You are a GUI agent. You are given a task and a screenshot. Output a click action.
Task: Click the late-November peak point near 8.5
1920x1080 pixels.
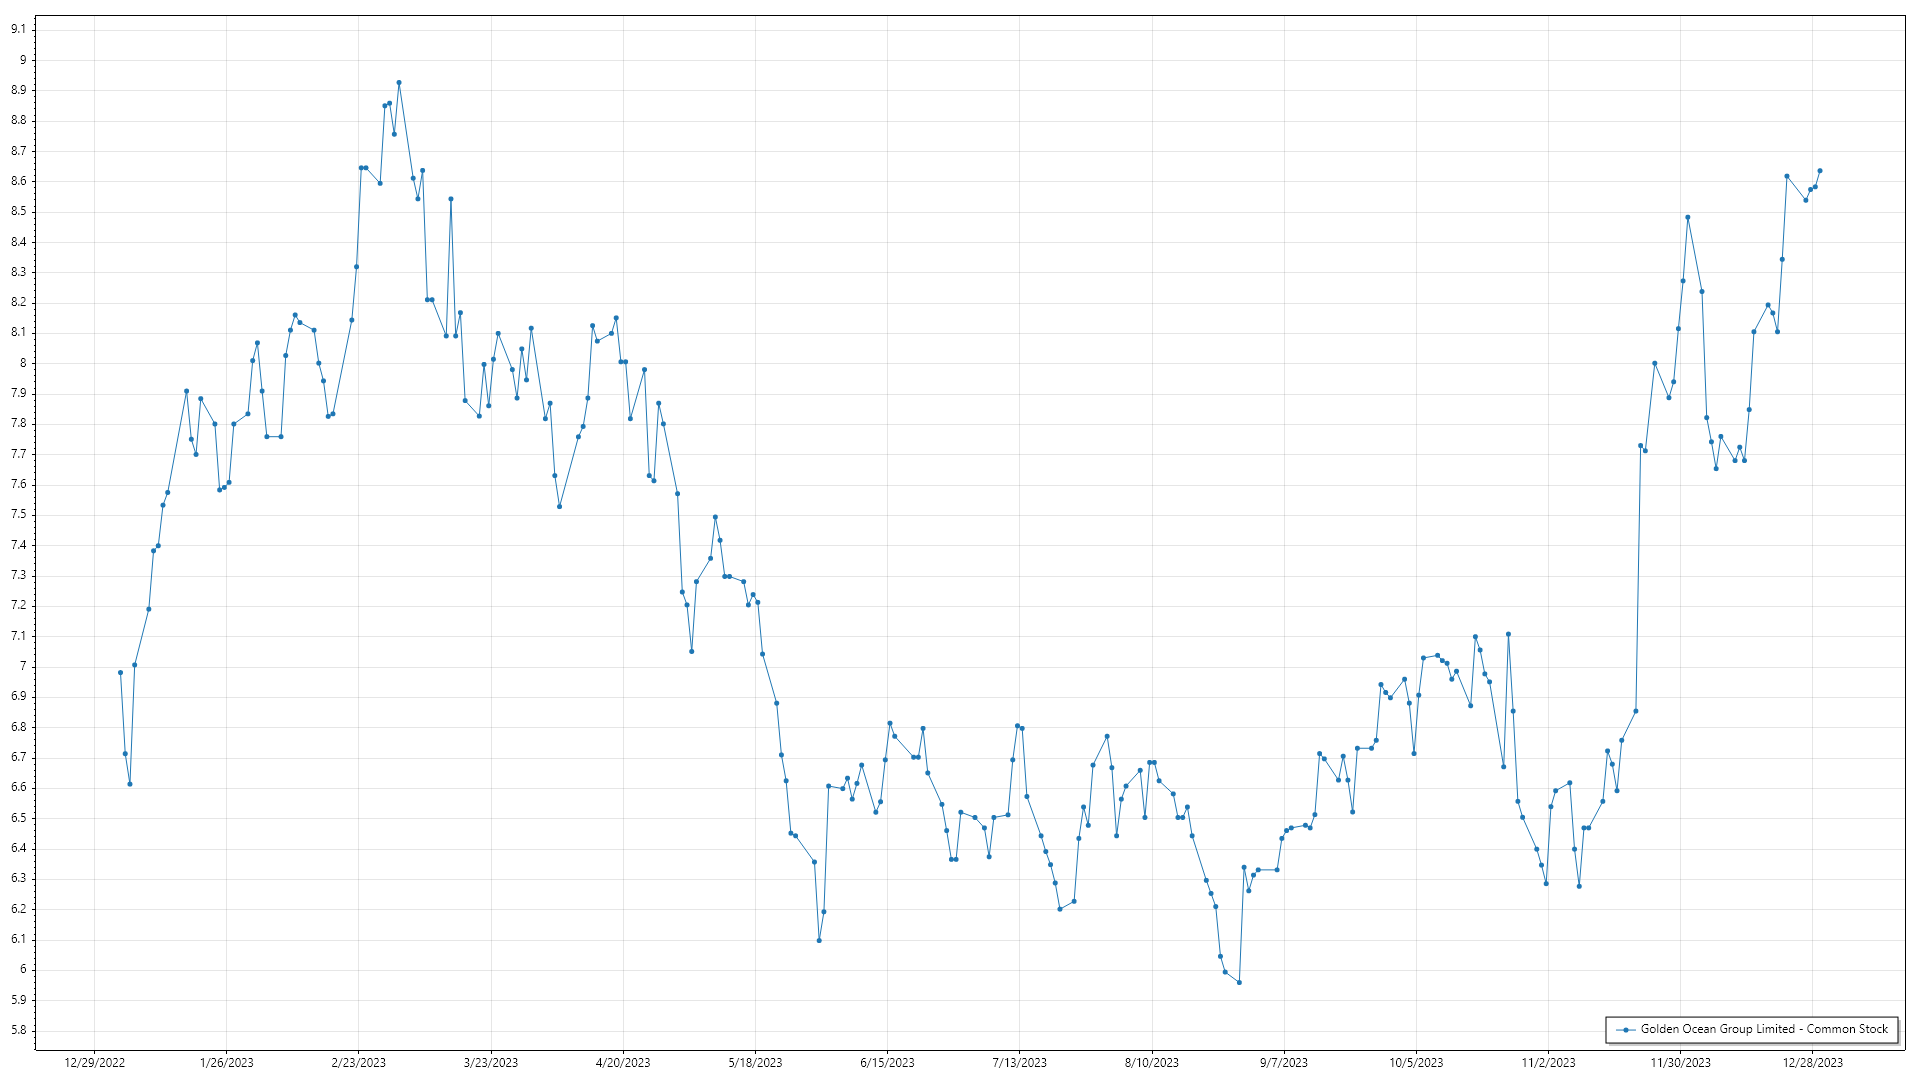click(x=1688, y=217)
